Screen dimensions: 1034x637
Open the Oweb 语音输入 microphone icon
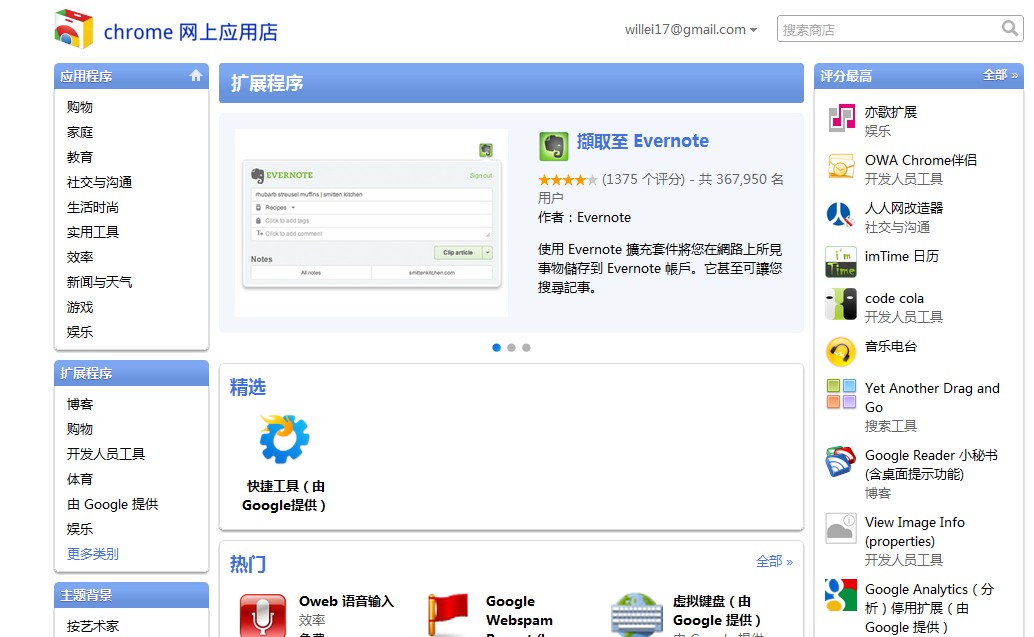pyautogui.click(x=262, y=614)
